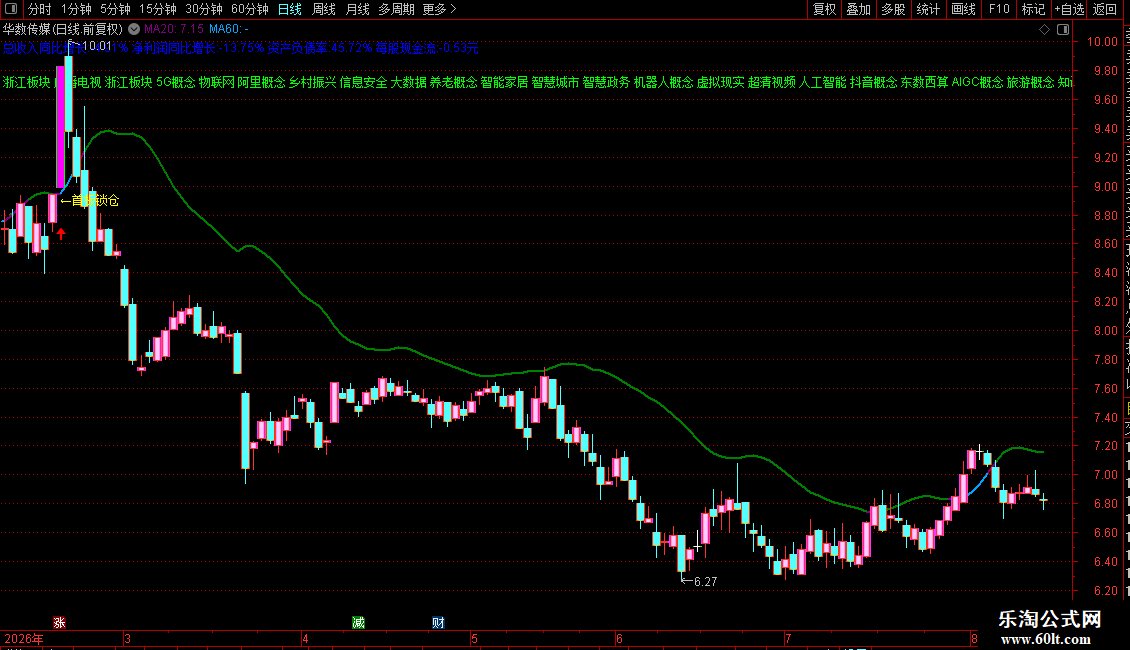
Task: Click the 旅游概念 concept tag
Action: 1031,82
